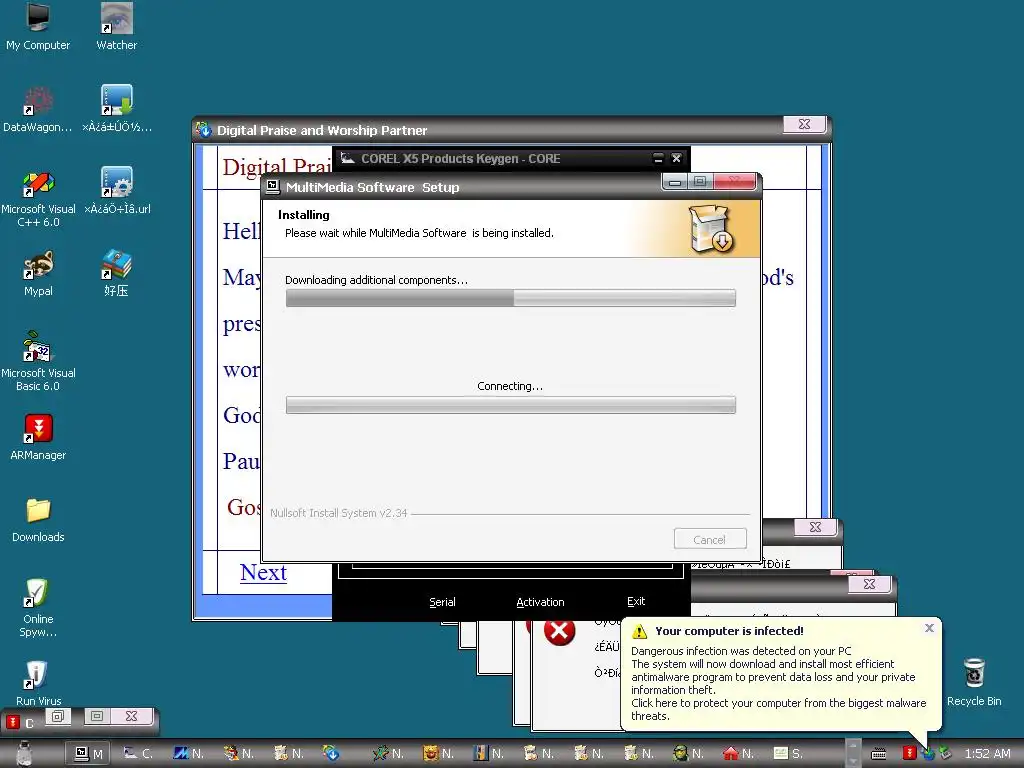Image resolution: width=1024 pixels, height=768 pixels.
Task: Click the 1:52 AM system clock
Action: (987, 754)
